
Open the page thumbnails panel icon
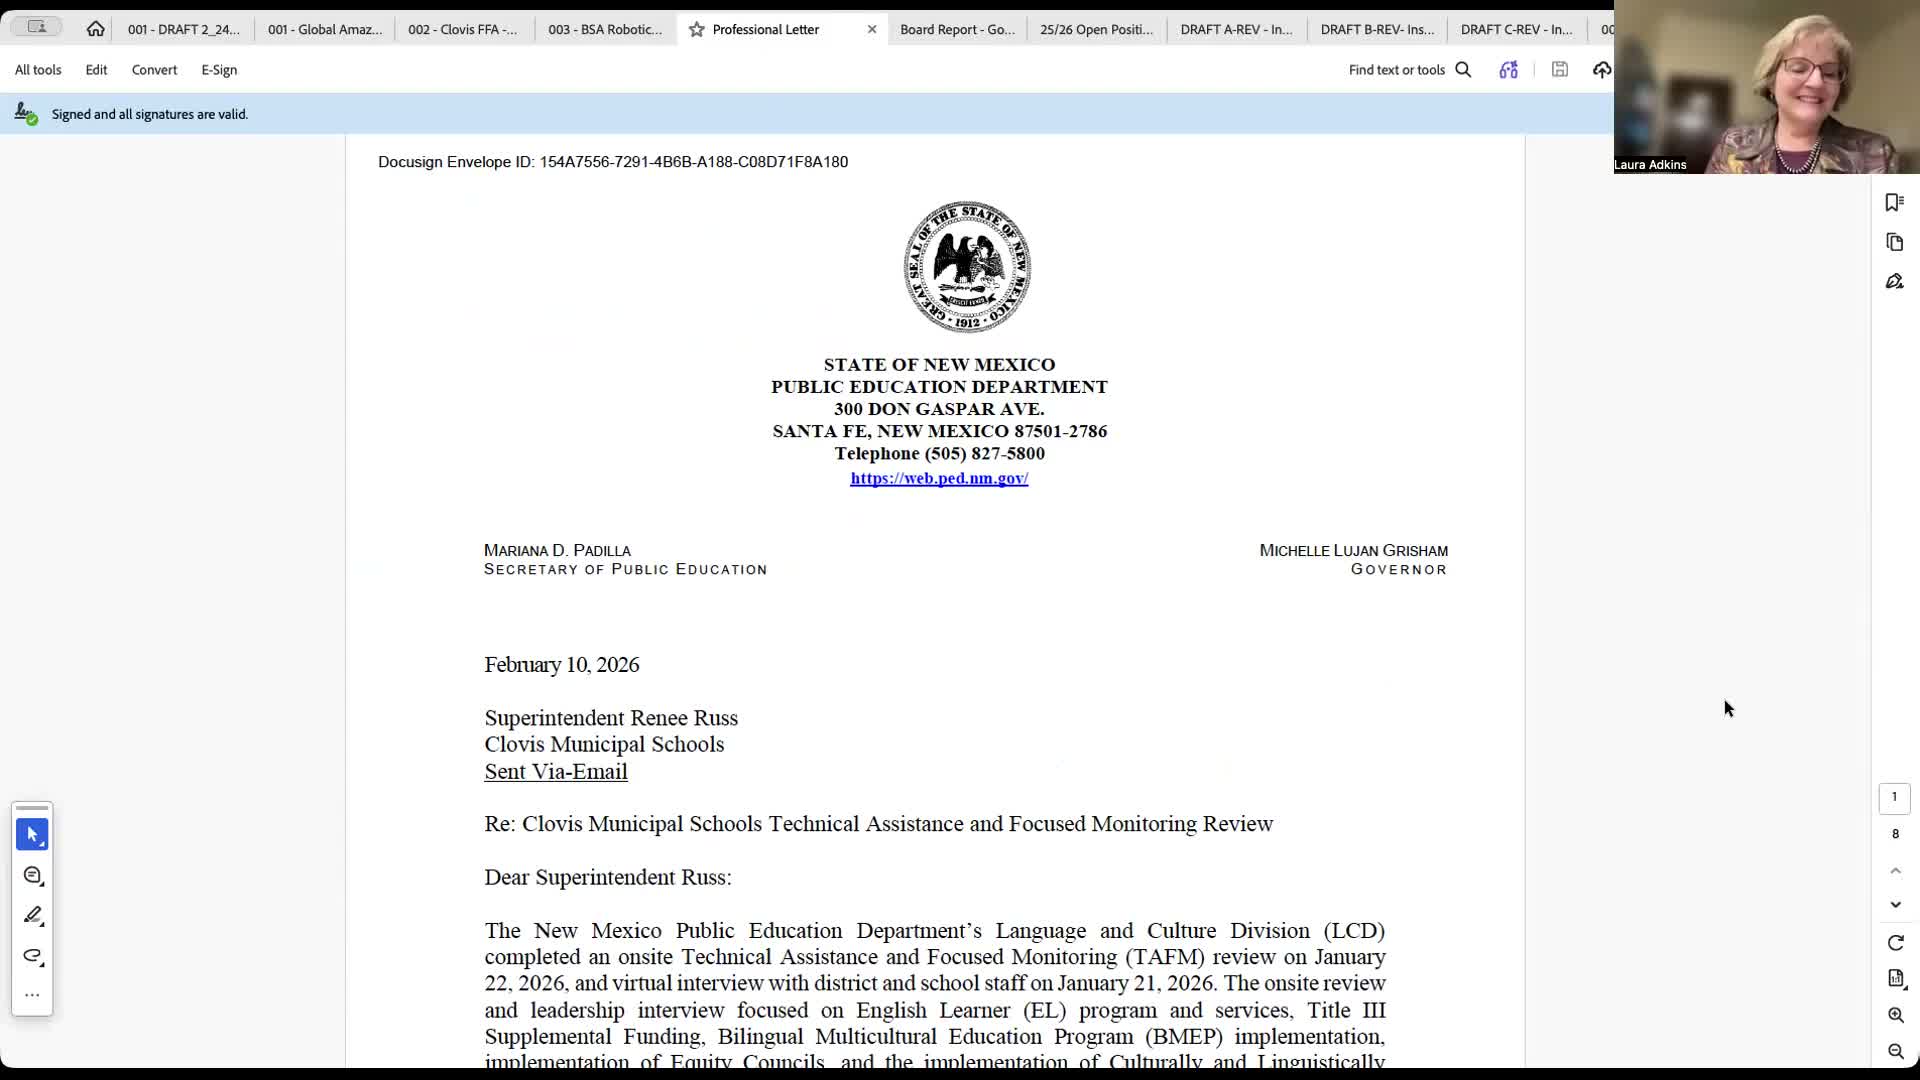1894,242
